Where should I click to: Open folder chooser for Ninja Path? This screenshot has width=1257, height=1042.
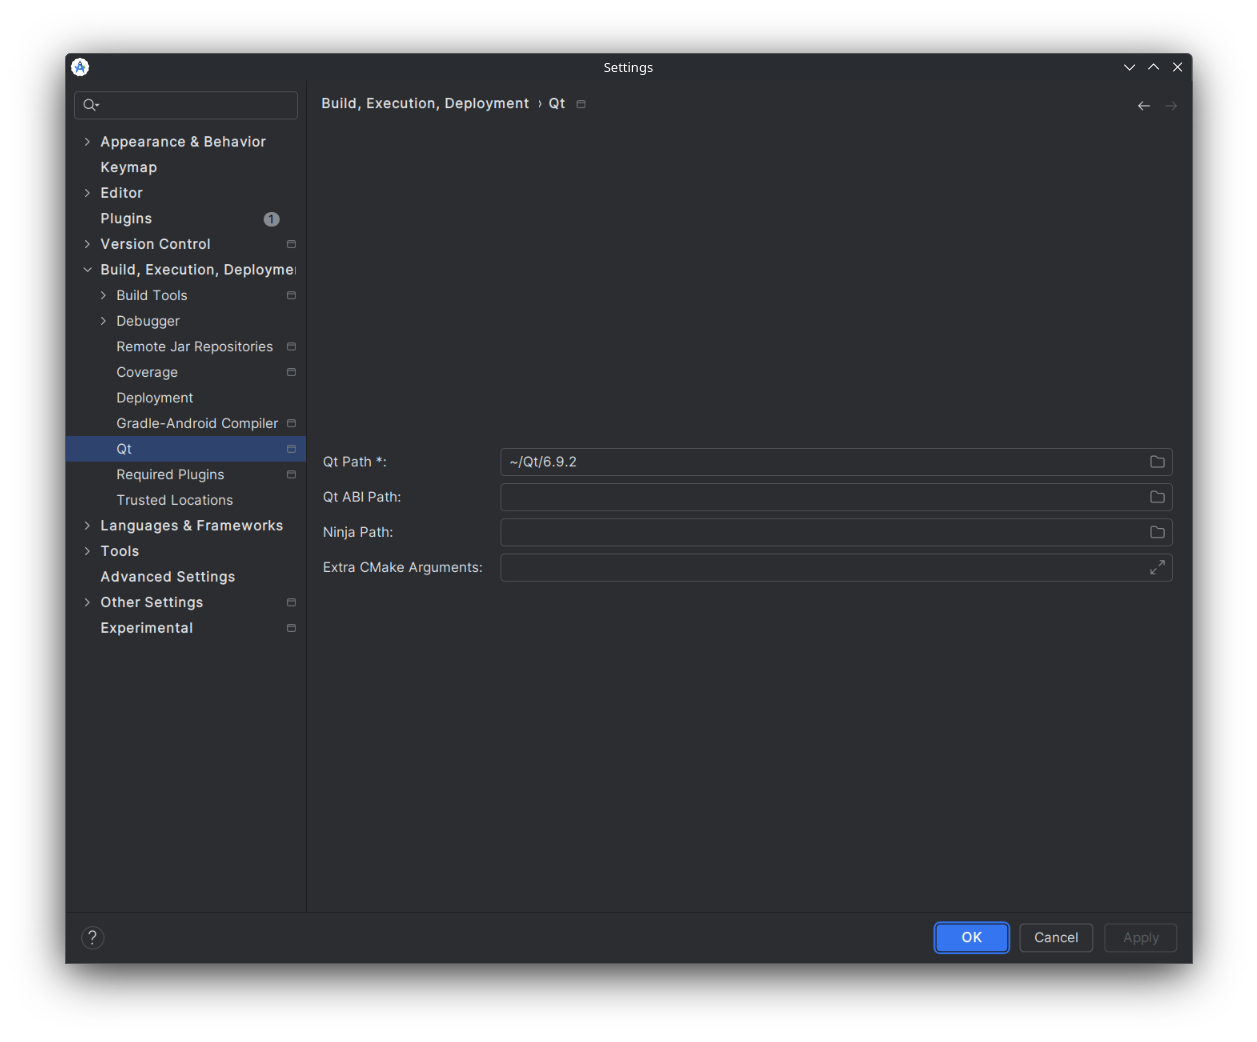(1157, 532)
